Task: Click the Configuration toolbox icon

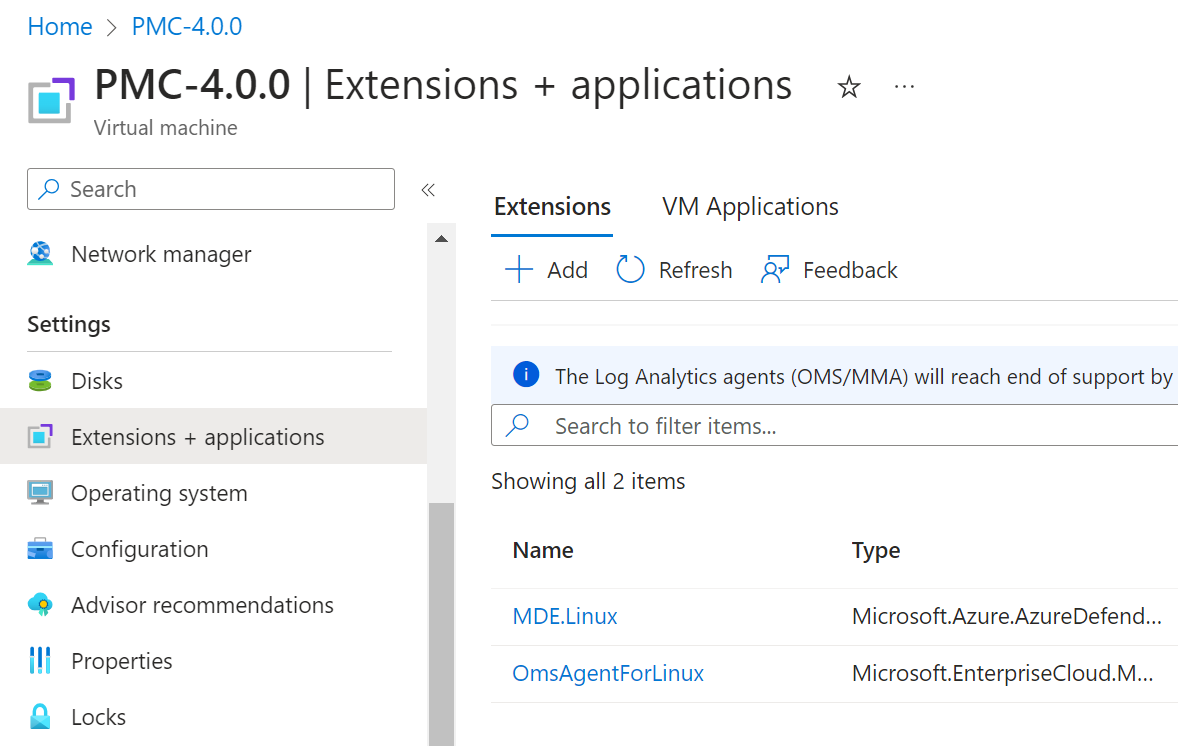Action: click(40, 549)
